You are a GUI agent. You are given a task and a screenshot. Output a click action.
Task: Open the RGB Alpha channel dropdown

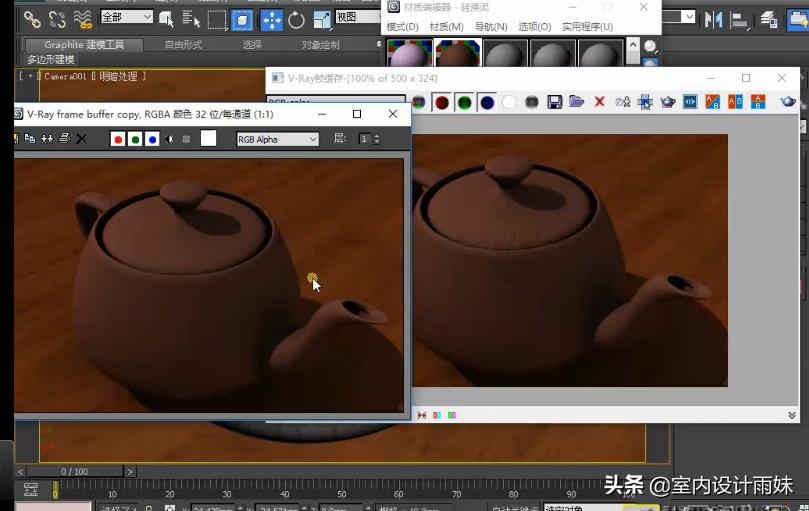click(277, 139)
